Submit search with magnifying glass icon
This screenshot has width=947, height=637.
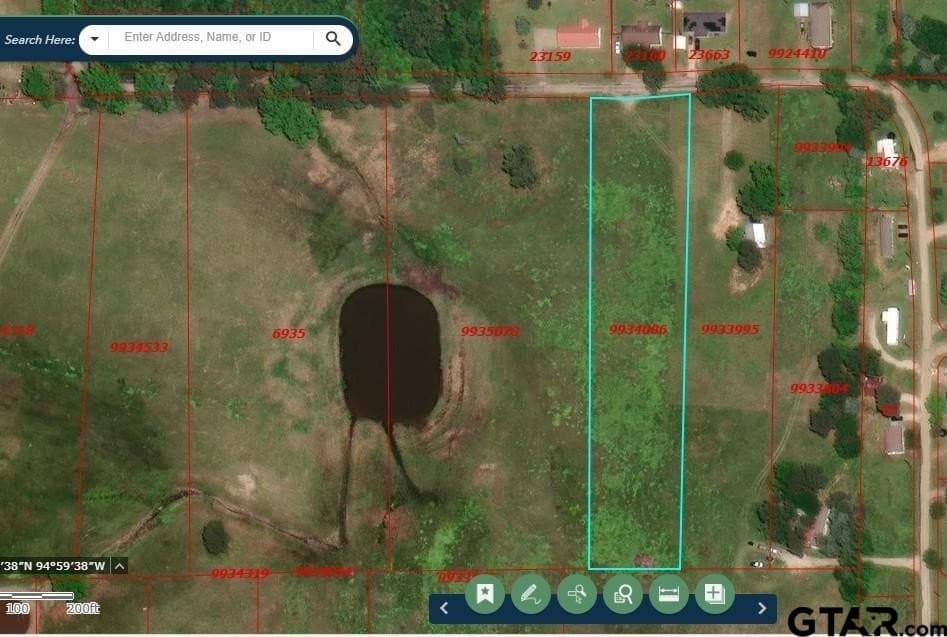[x=333, y=39]
